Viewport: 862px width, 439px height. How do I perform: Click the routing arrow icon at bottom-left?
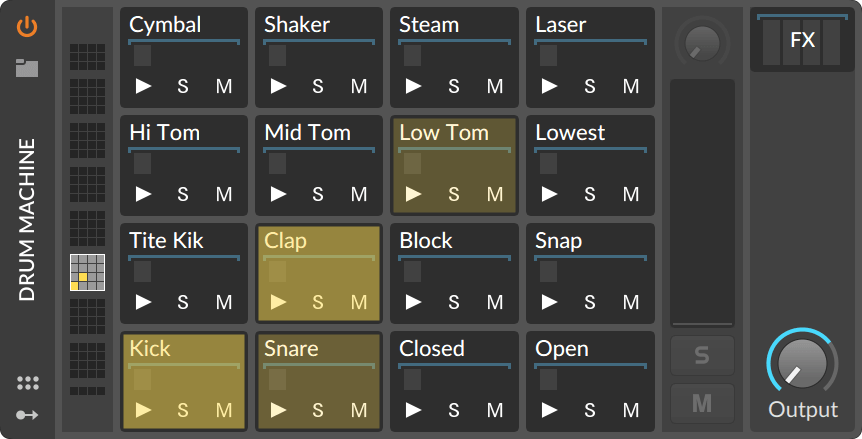28,414
